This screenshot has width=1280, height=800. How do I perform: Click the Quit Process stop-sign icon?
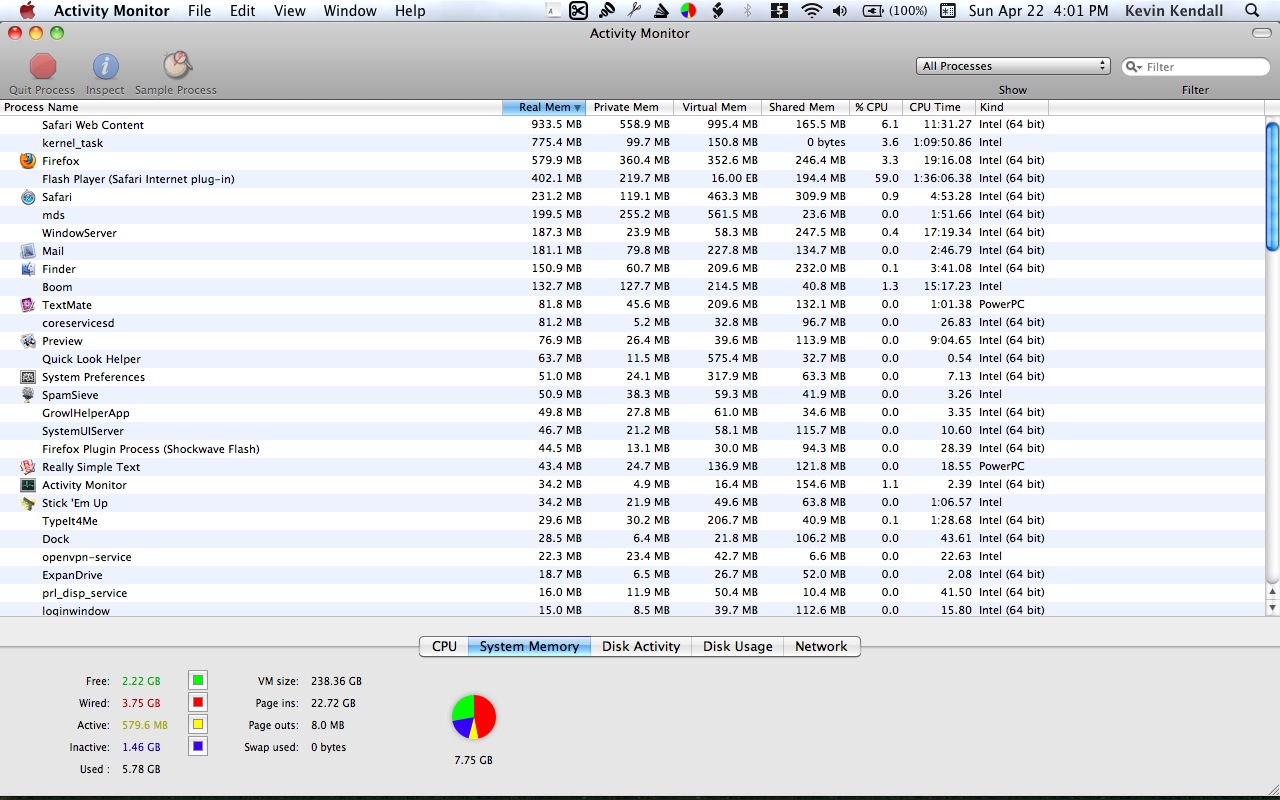[42, 66]
